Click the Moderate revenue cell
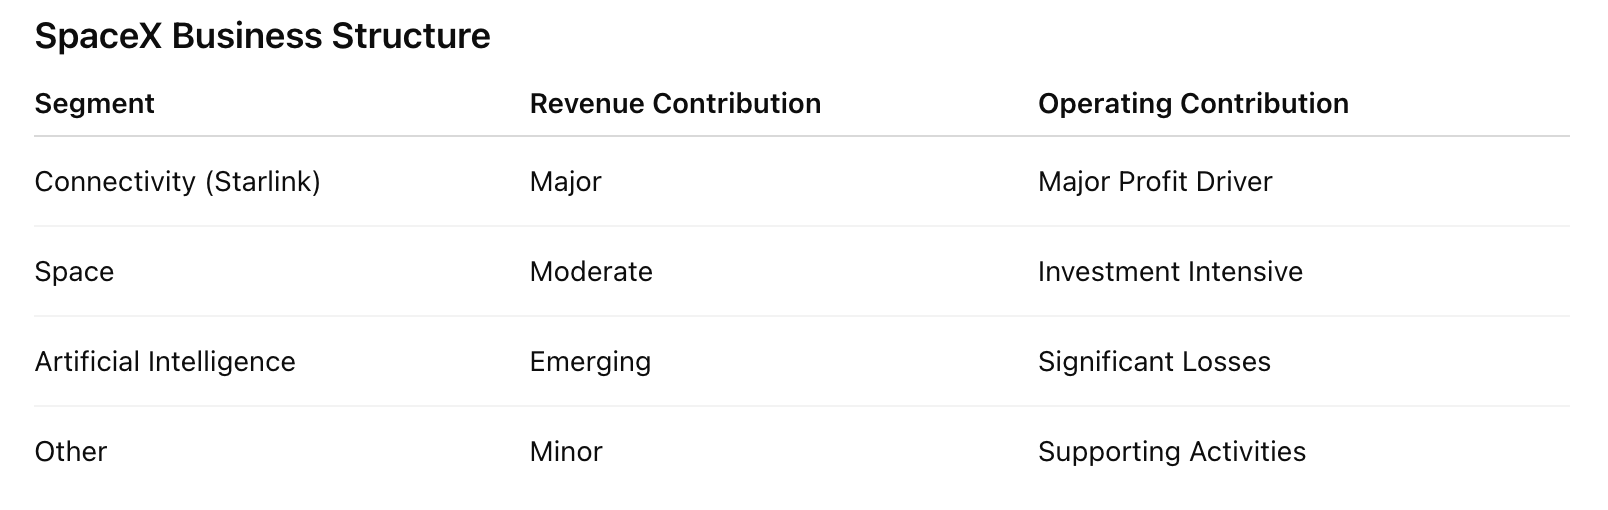The image size is (1608, 510). click(x=591, y=272)
